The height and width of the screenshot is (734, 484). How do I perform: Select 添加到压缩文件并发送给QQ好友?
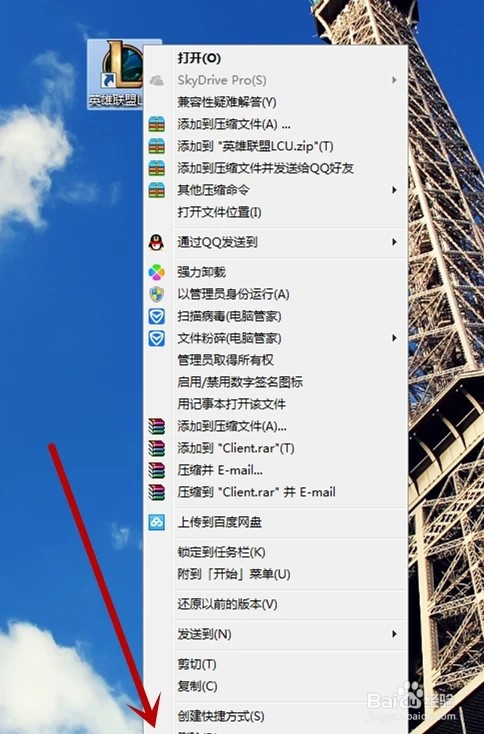275,169
